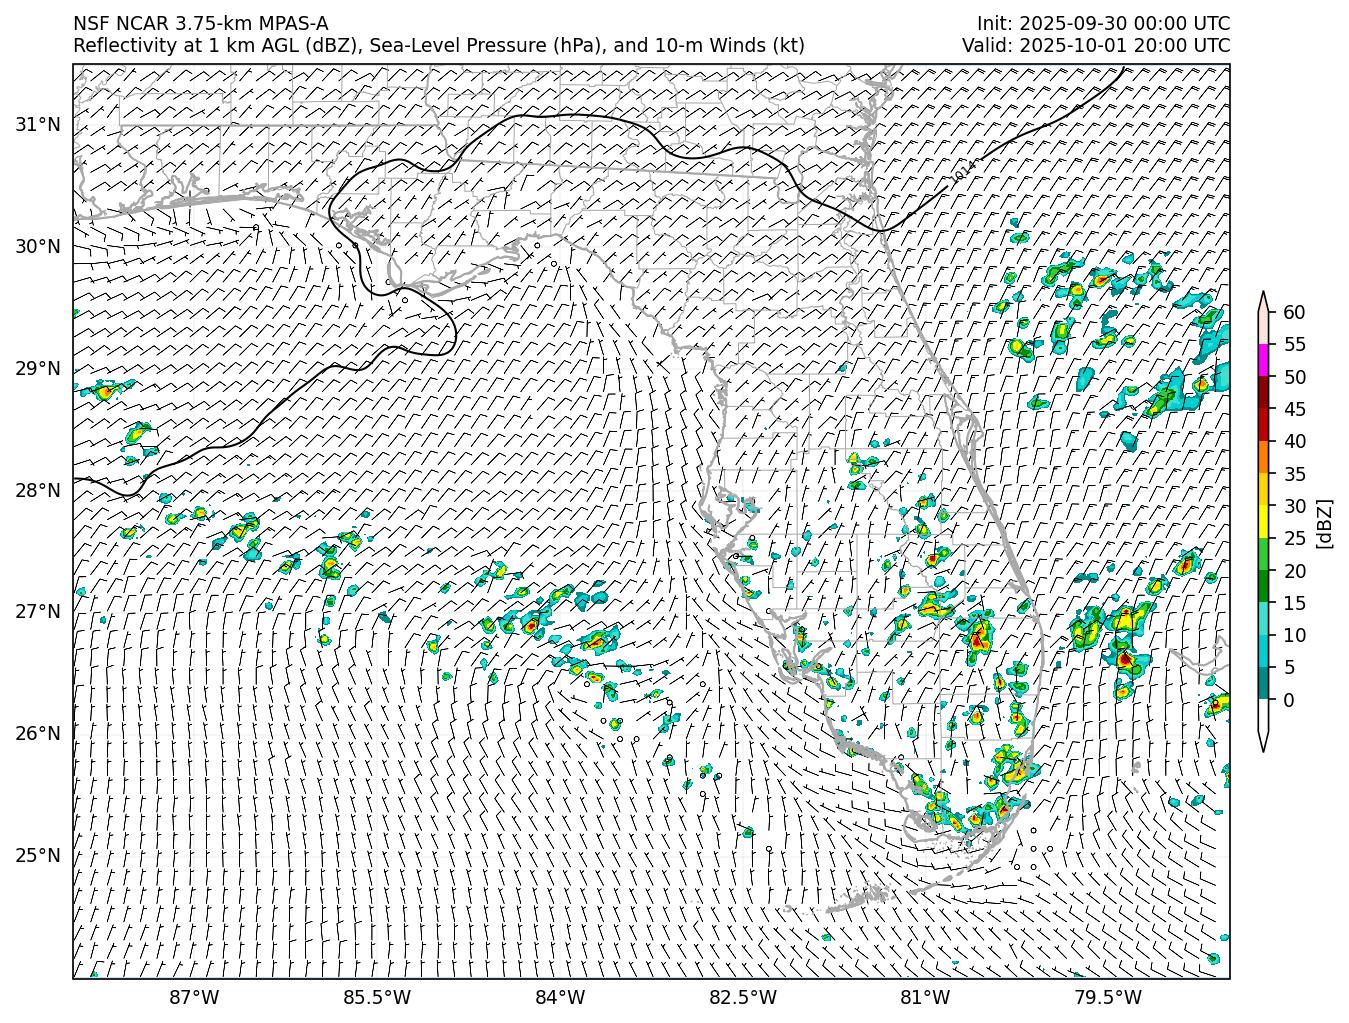Screen dimensions: 1349x1023
Task: Click the dark red 45–50 dBZ colorbar segment
Action: [1263, 393]
